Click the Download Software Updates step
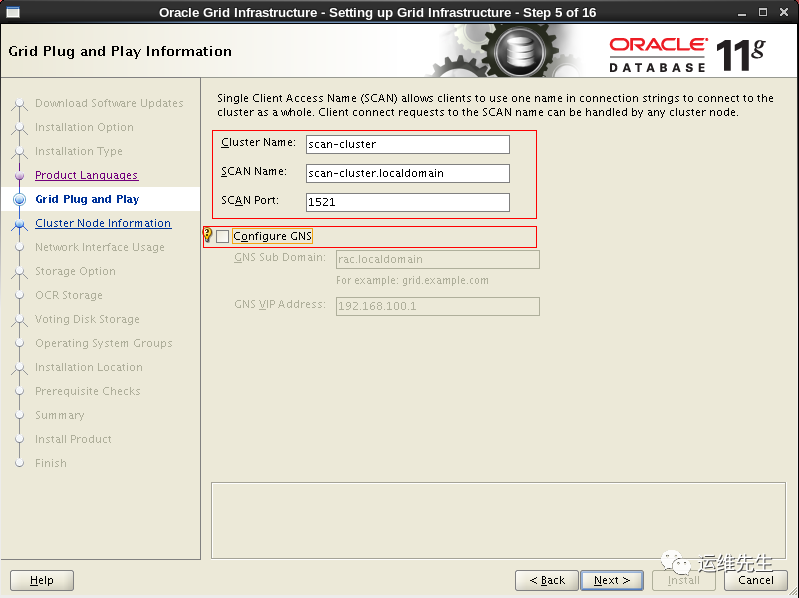Screen dimensions: 799x598 tap(109, 103)
